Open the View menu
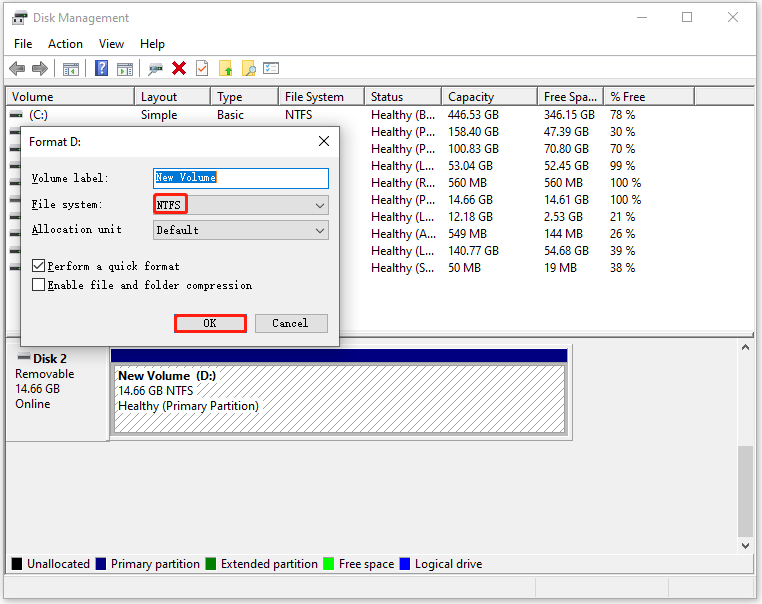Viewport: 762px width, 604px height. [x=111, y=44]
